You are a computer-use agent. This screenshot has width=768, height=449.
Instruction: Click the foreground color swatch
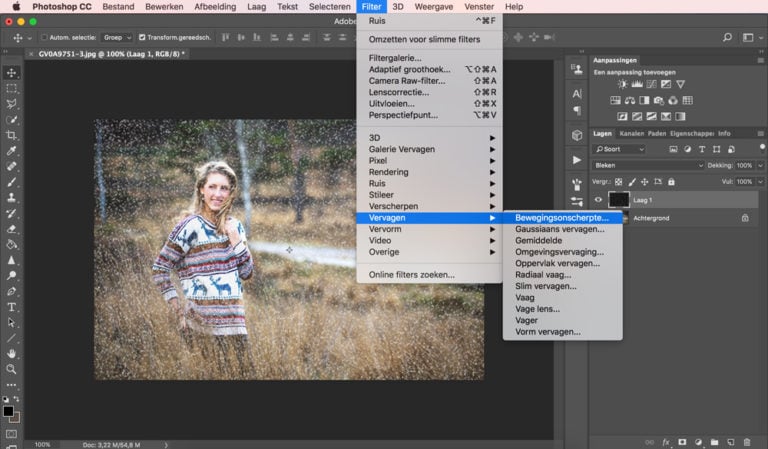[8, 411]
